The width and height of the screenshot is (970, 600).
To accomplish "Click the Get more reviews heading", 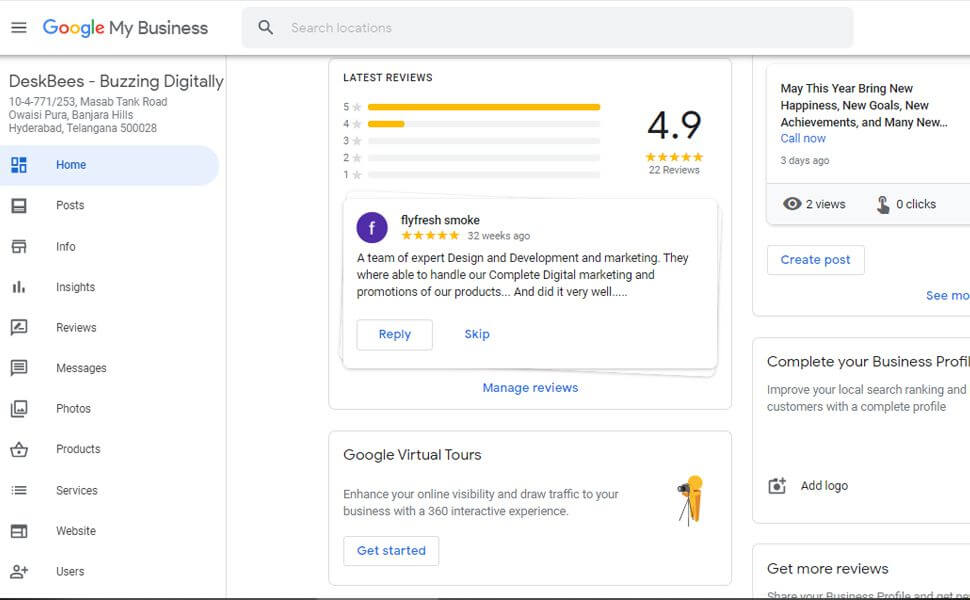I will (828, 568).
